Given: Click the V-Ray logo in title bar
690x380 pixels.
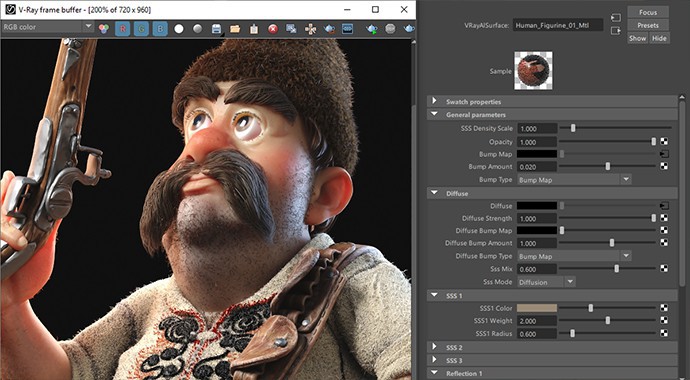Looking at the screenshot, I should tap(10, 9).
